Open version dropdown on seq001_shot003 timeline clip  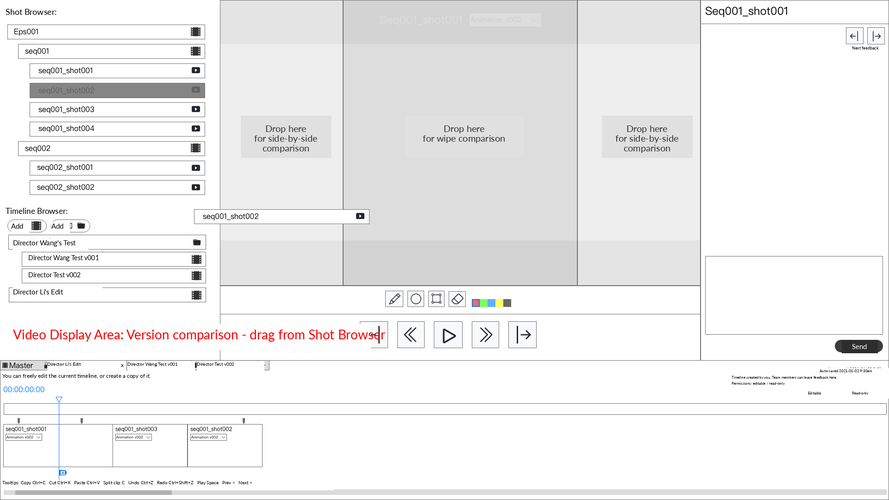click(133, 438)
